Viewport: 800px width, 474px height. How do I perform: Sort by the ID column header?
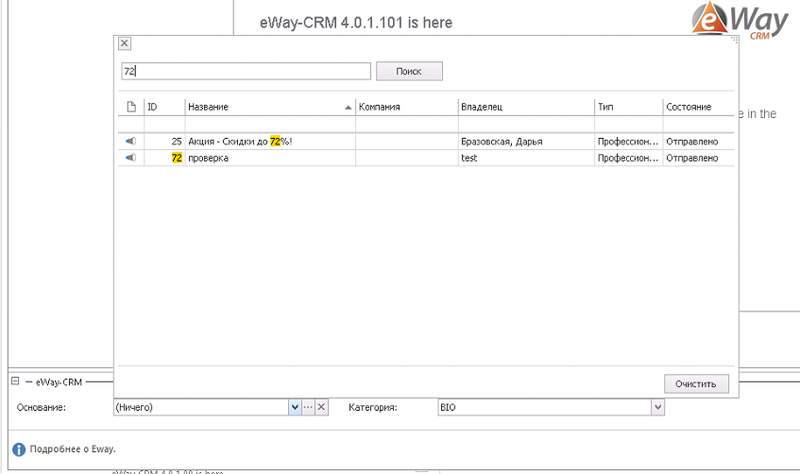164,107
